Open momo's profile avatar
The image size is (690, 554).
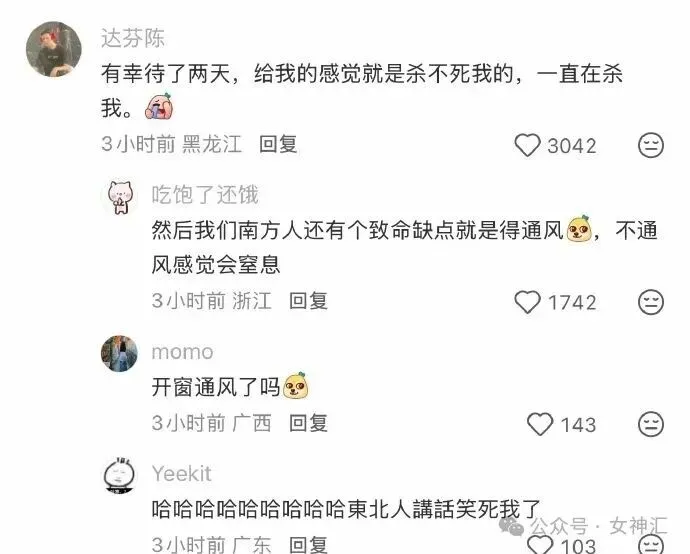pos(119,353)
